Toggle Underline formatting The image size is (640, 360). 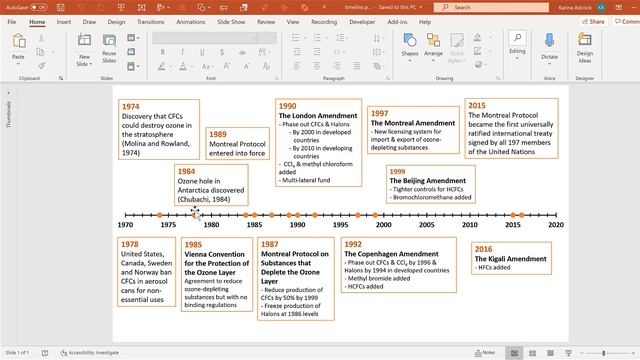click(x=202, y=52)
